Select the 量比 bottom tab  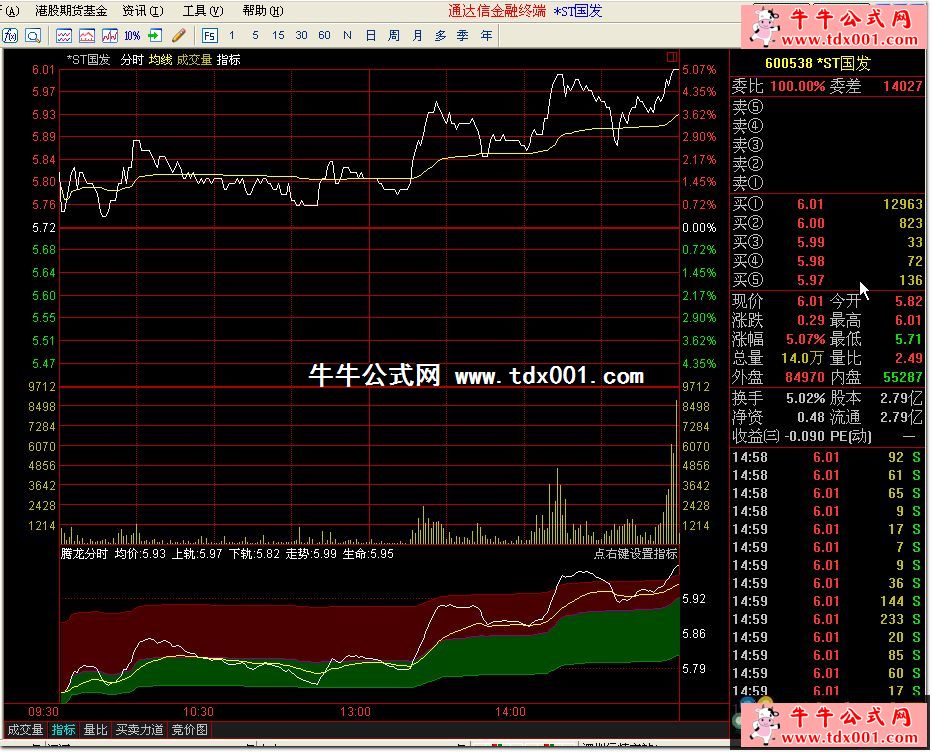click(x=95, y=730)
